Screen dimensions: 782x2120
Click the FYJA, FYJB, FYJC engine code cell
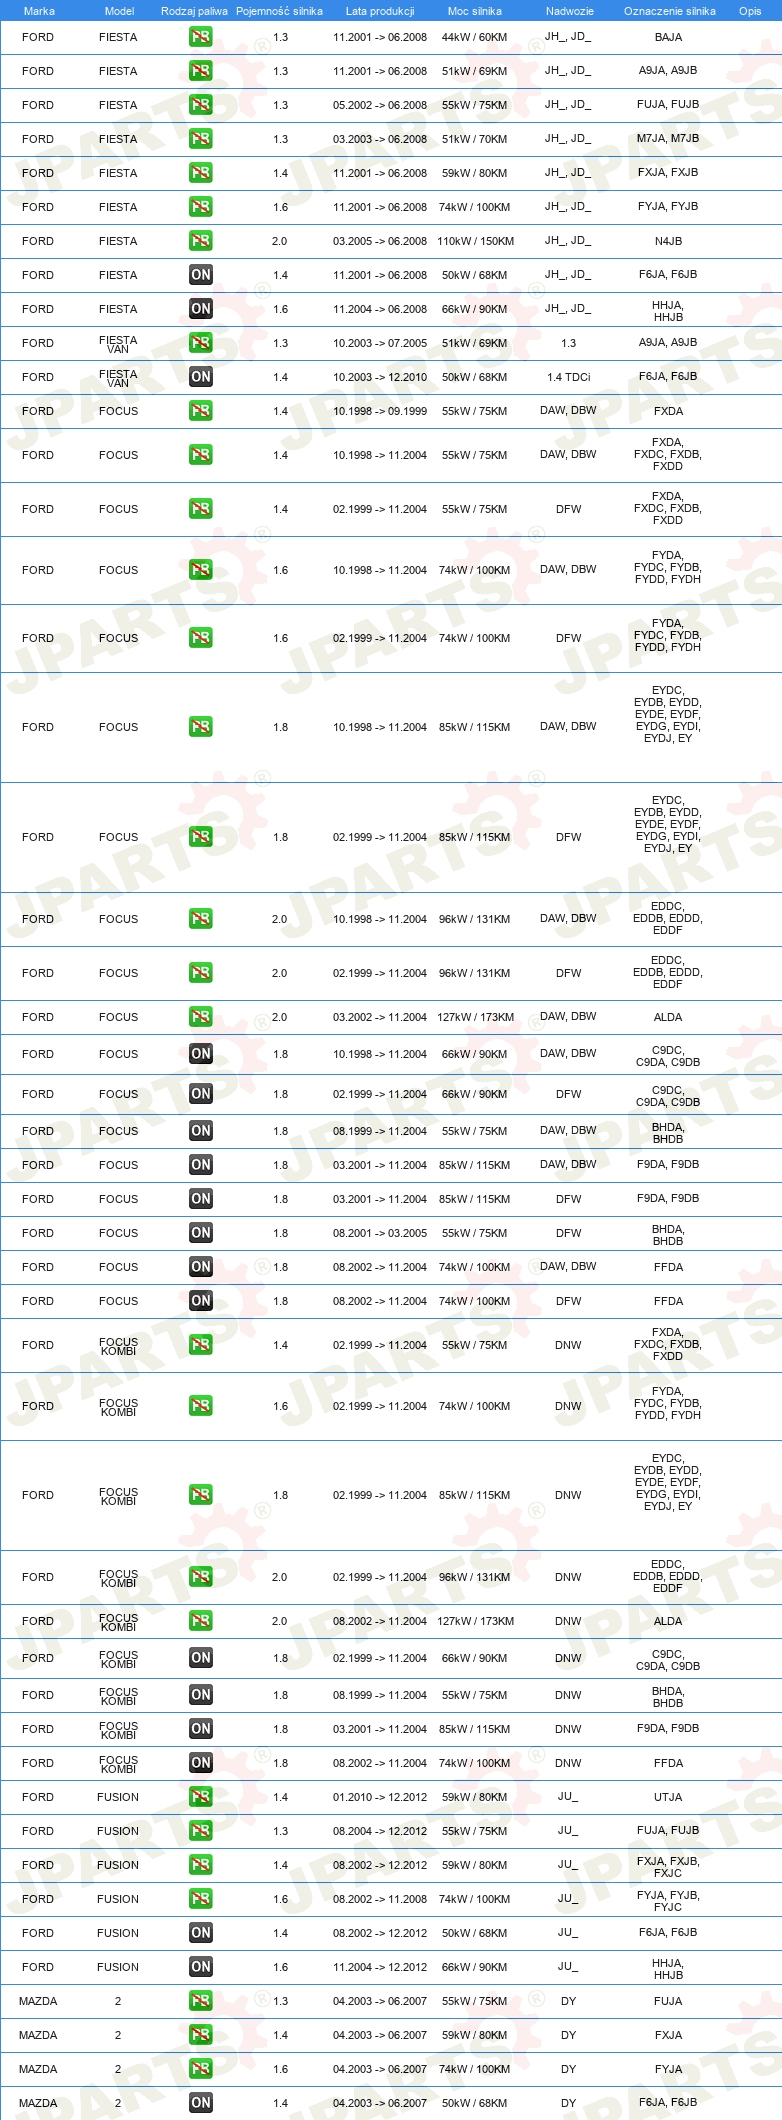(x=668, y=1900)
